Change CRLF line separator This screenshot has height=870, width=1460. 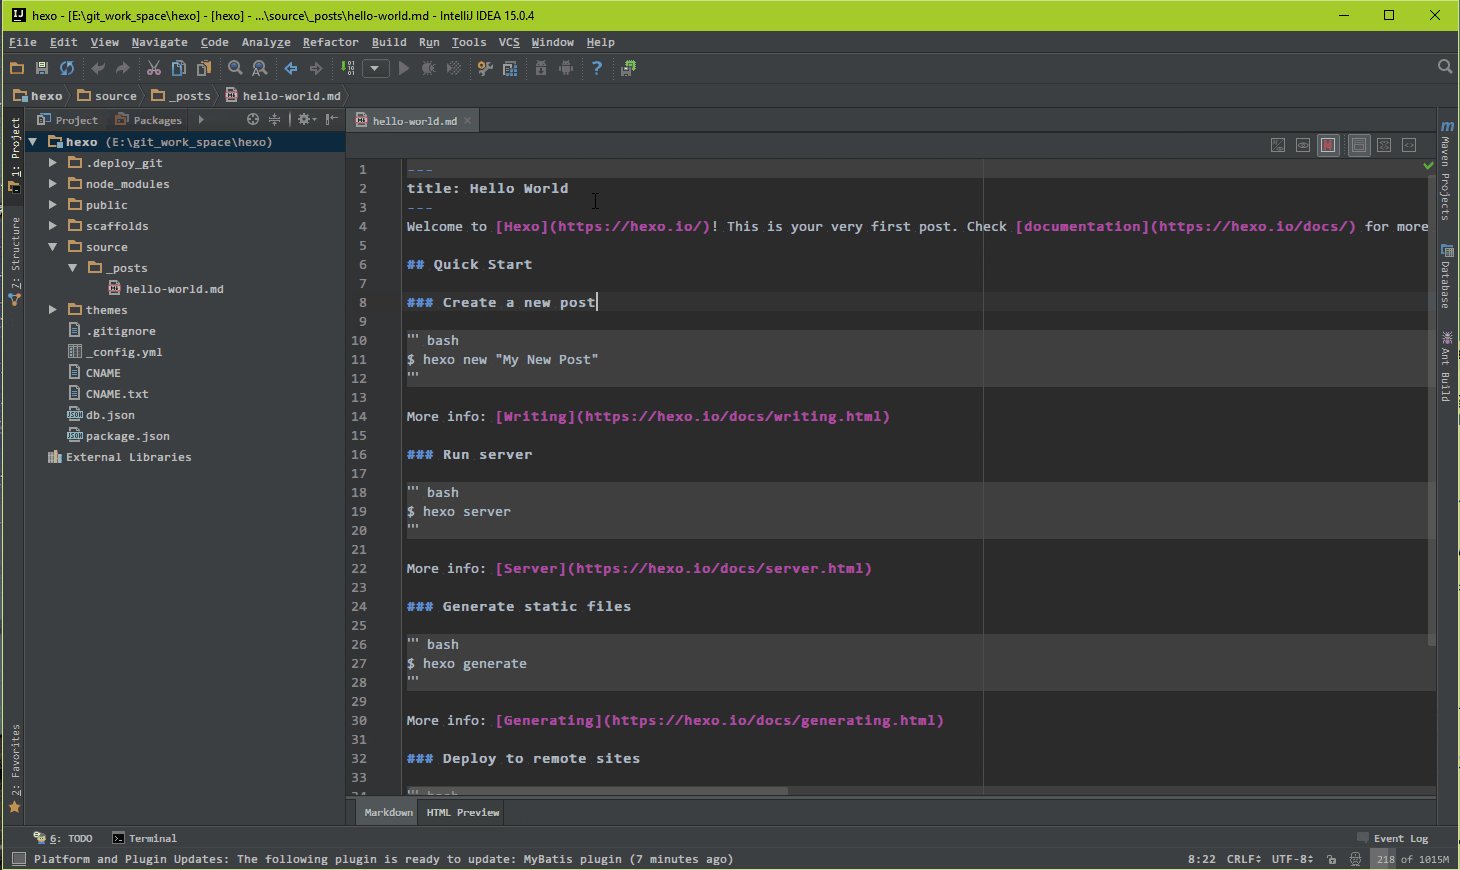[x=1243, y=859]
